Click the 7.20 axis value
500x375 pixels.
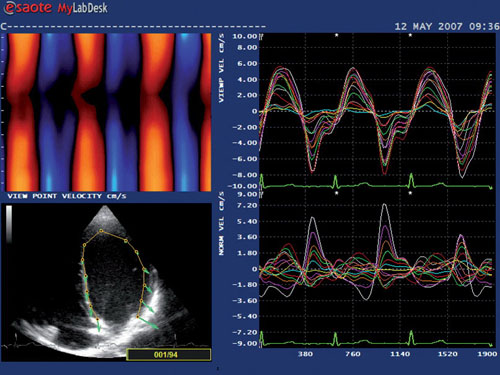click(247, 205)
